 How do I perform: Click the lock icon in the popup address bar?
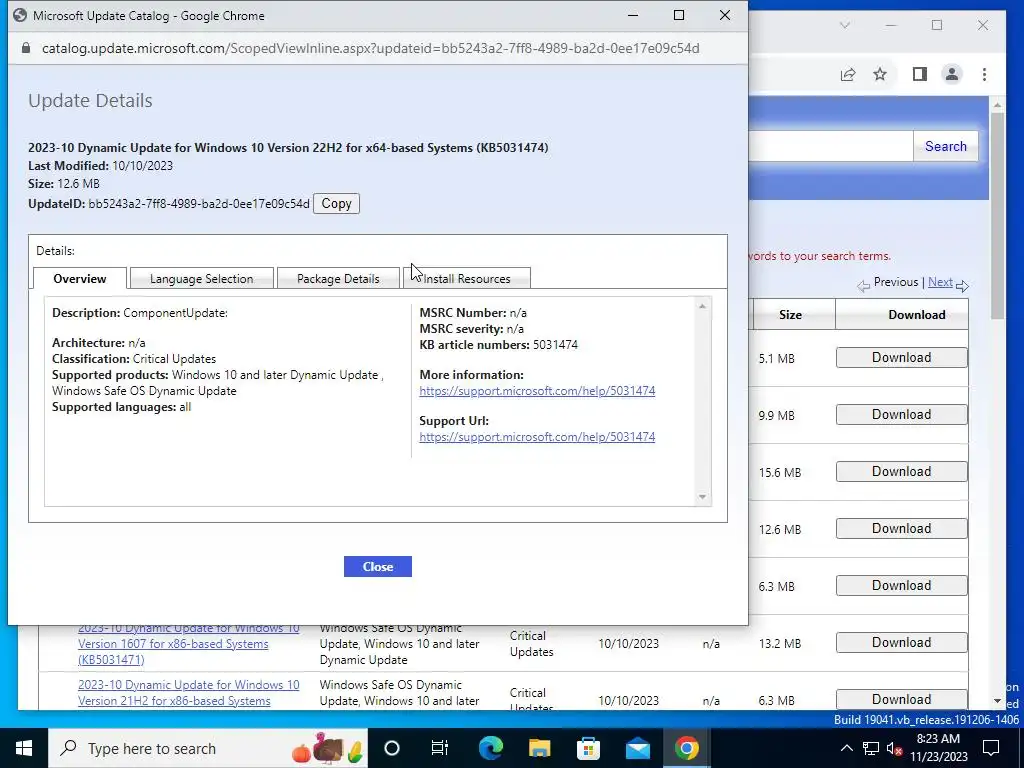point(26,48)
